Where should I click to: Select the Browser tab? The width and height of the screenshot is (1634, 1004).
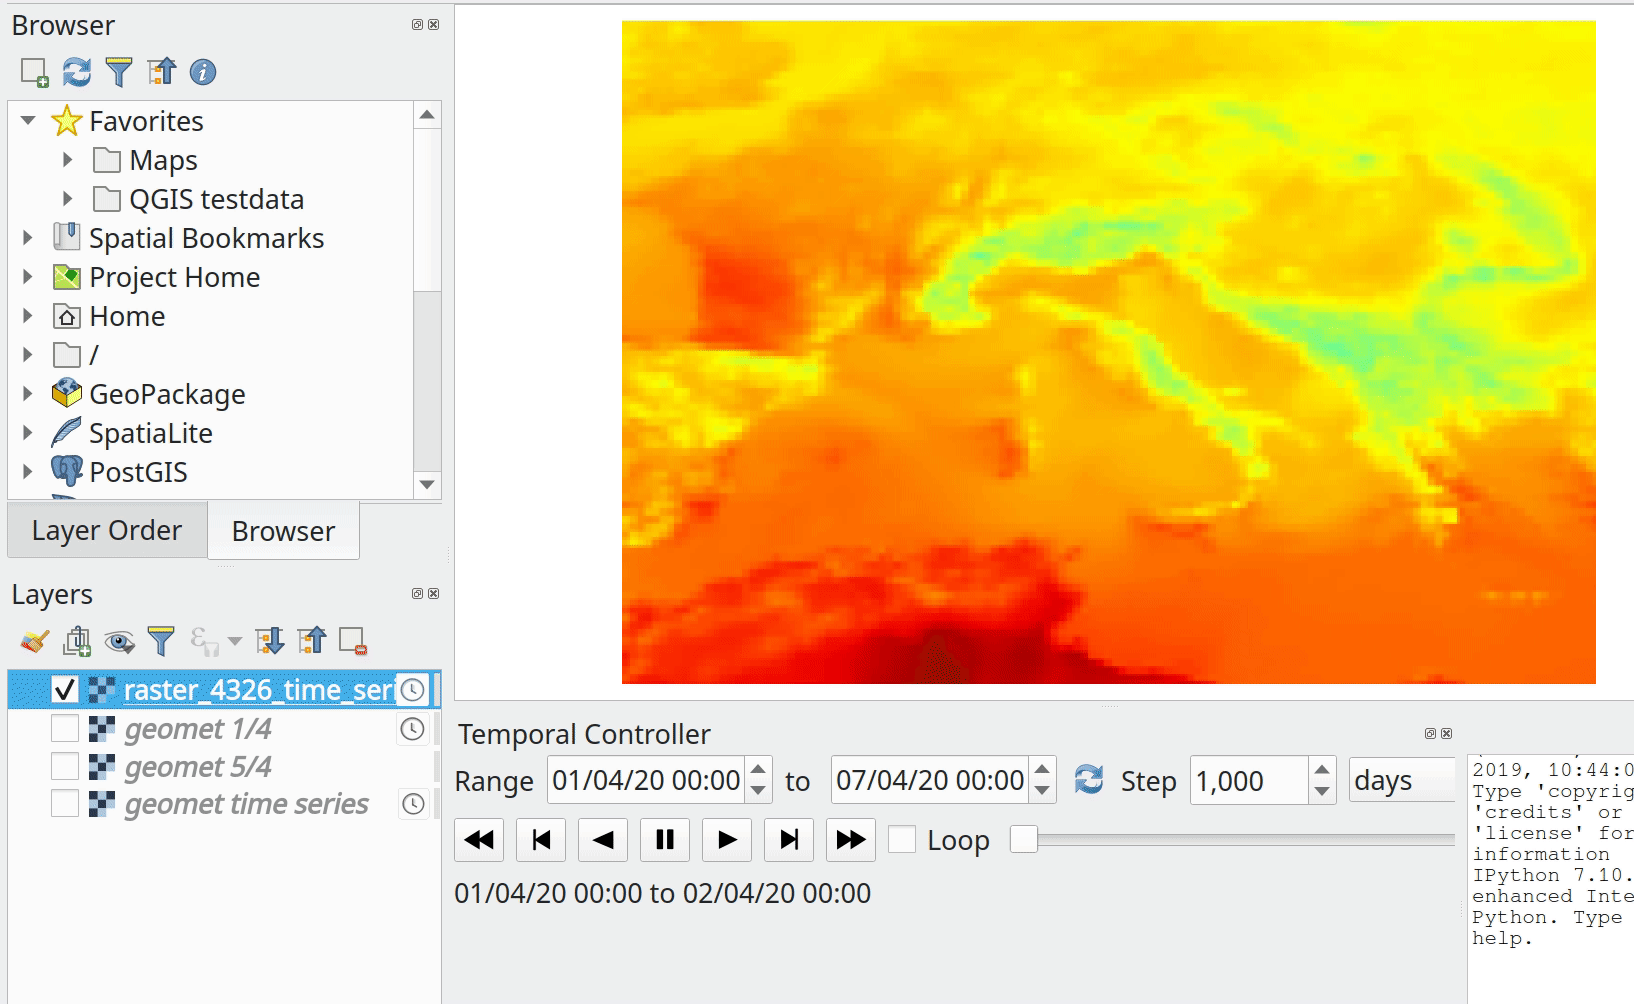(283, 531)
